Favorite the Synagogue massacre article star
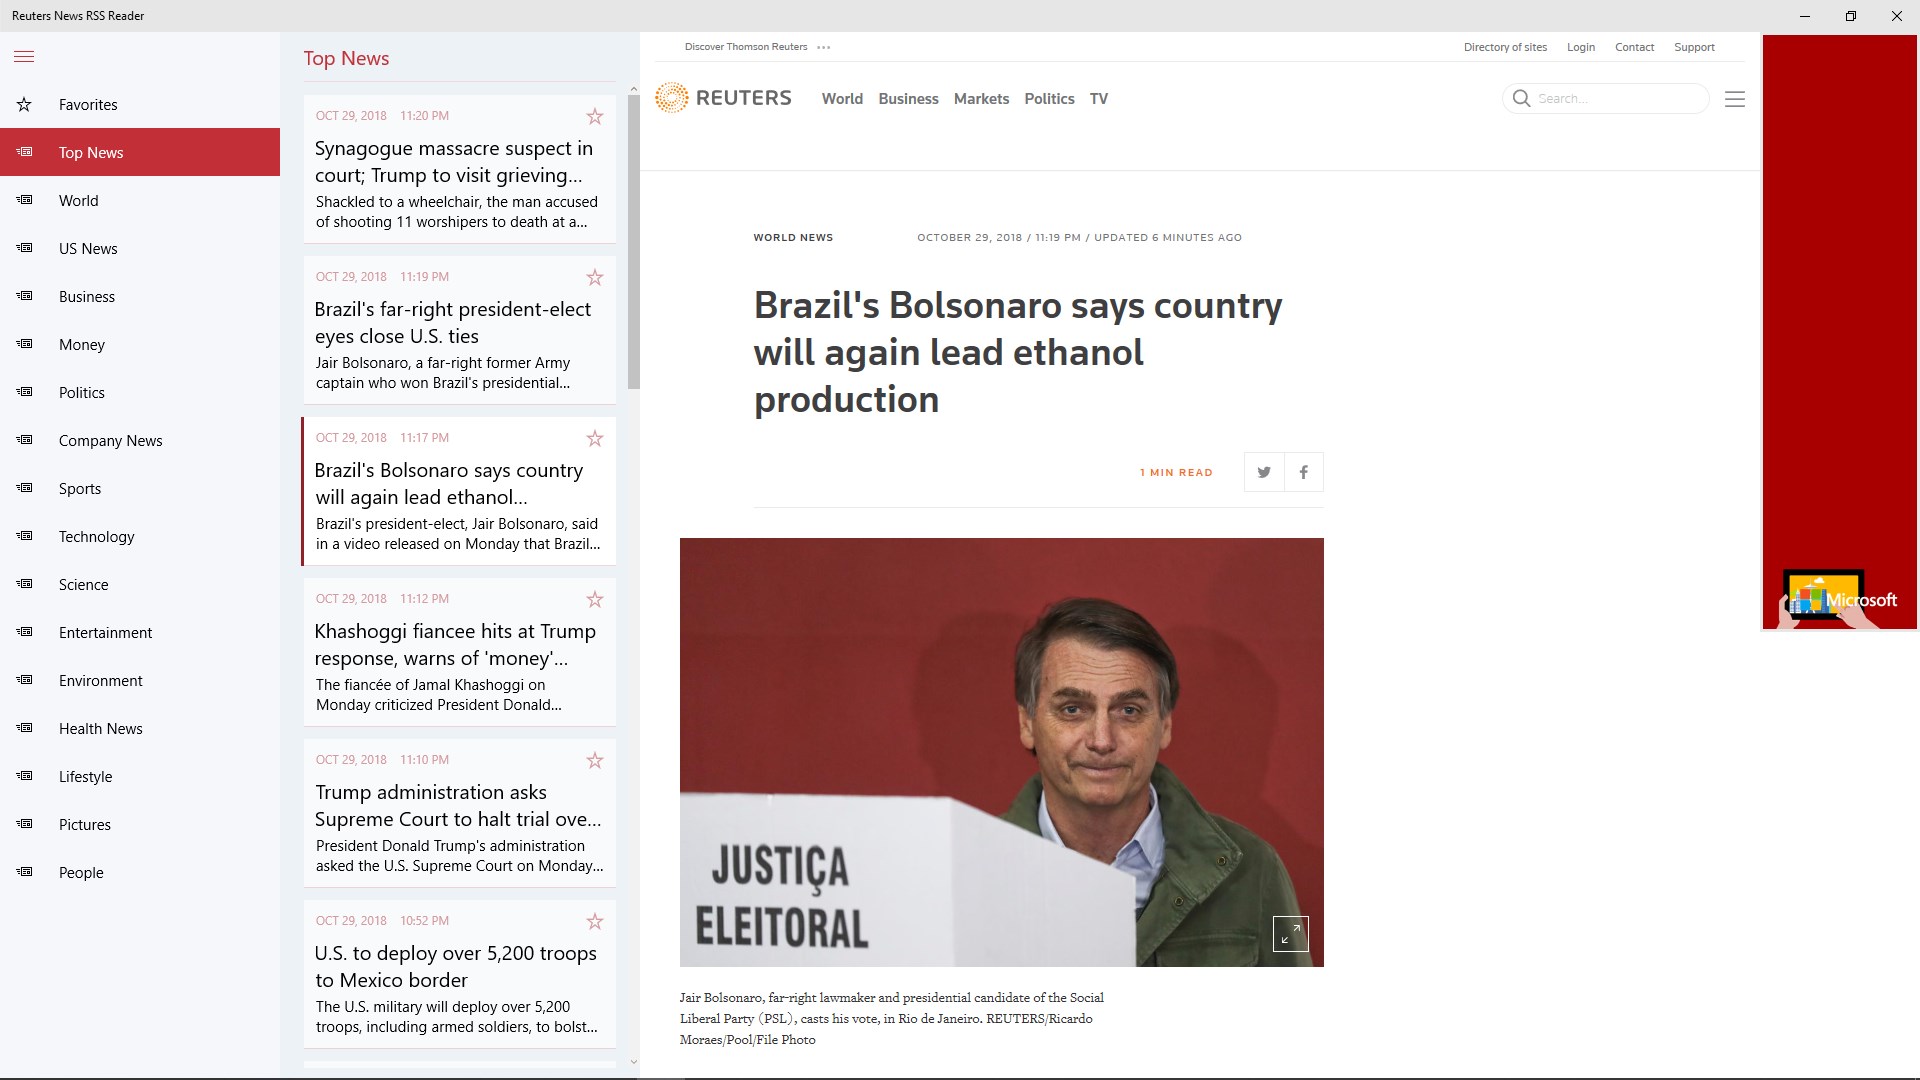The height and width of the screenshot is (1080, 1920). point(595,117)
